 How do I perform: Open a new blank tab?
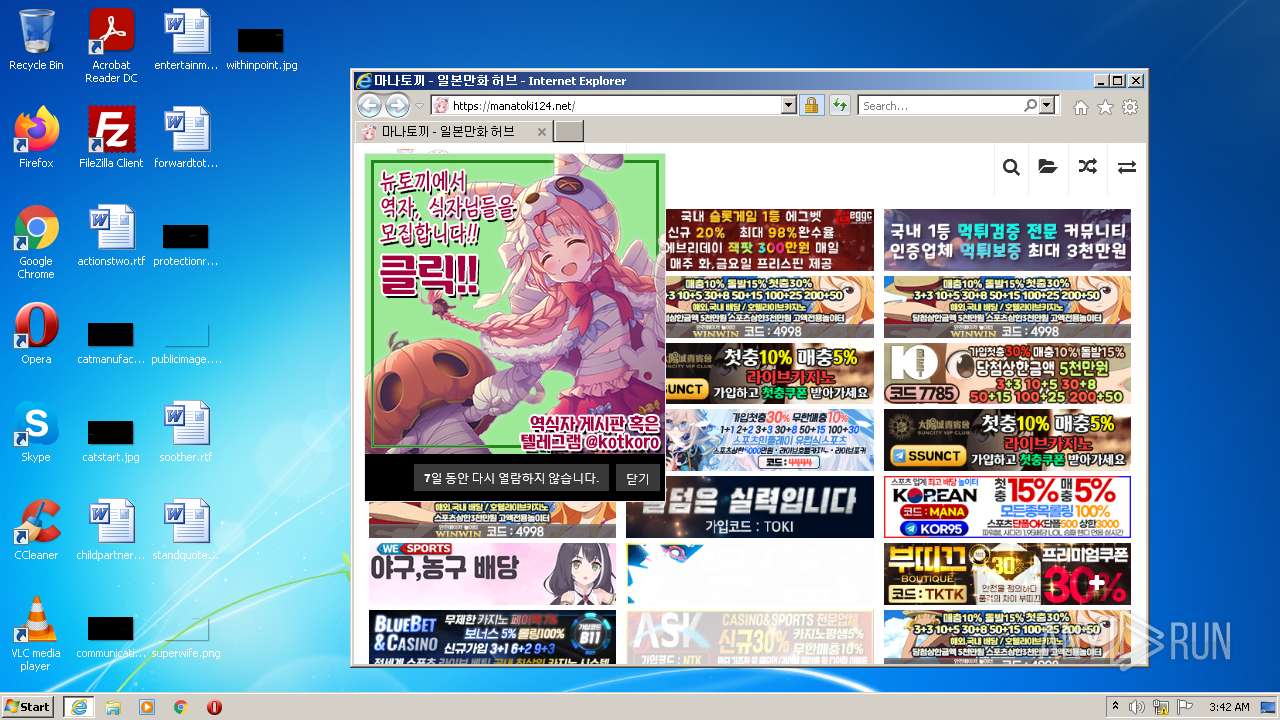[568, 131]
